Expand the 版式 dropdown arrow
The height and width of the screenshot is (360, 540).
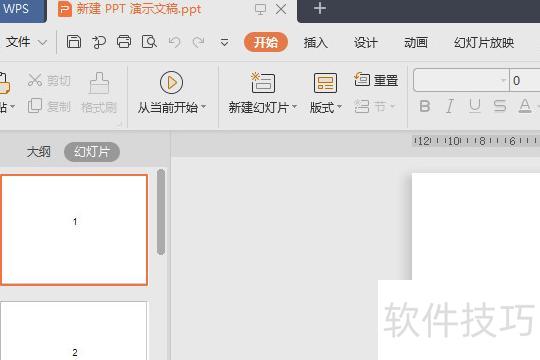pyautogui.click(x=339, y=107)
